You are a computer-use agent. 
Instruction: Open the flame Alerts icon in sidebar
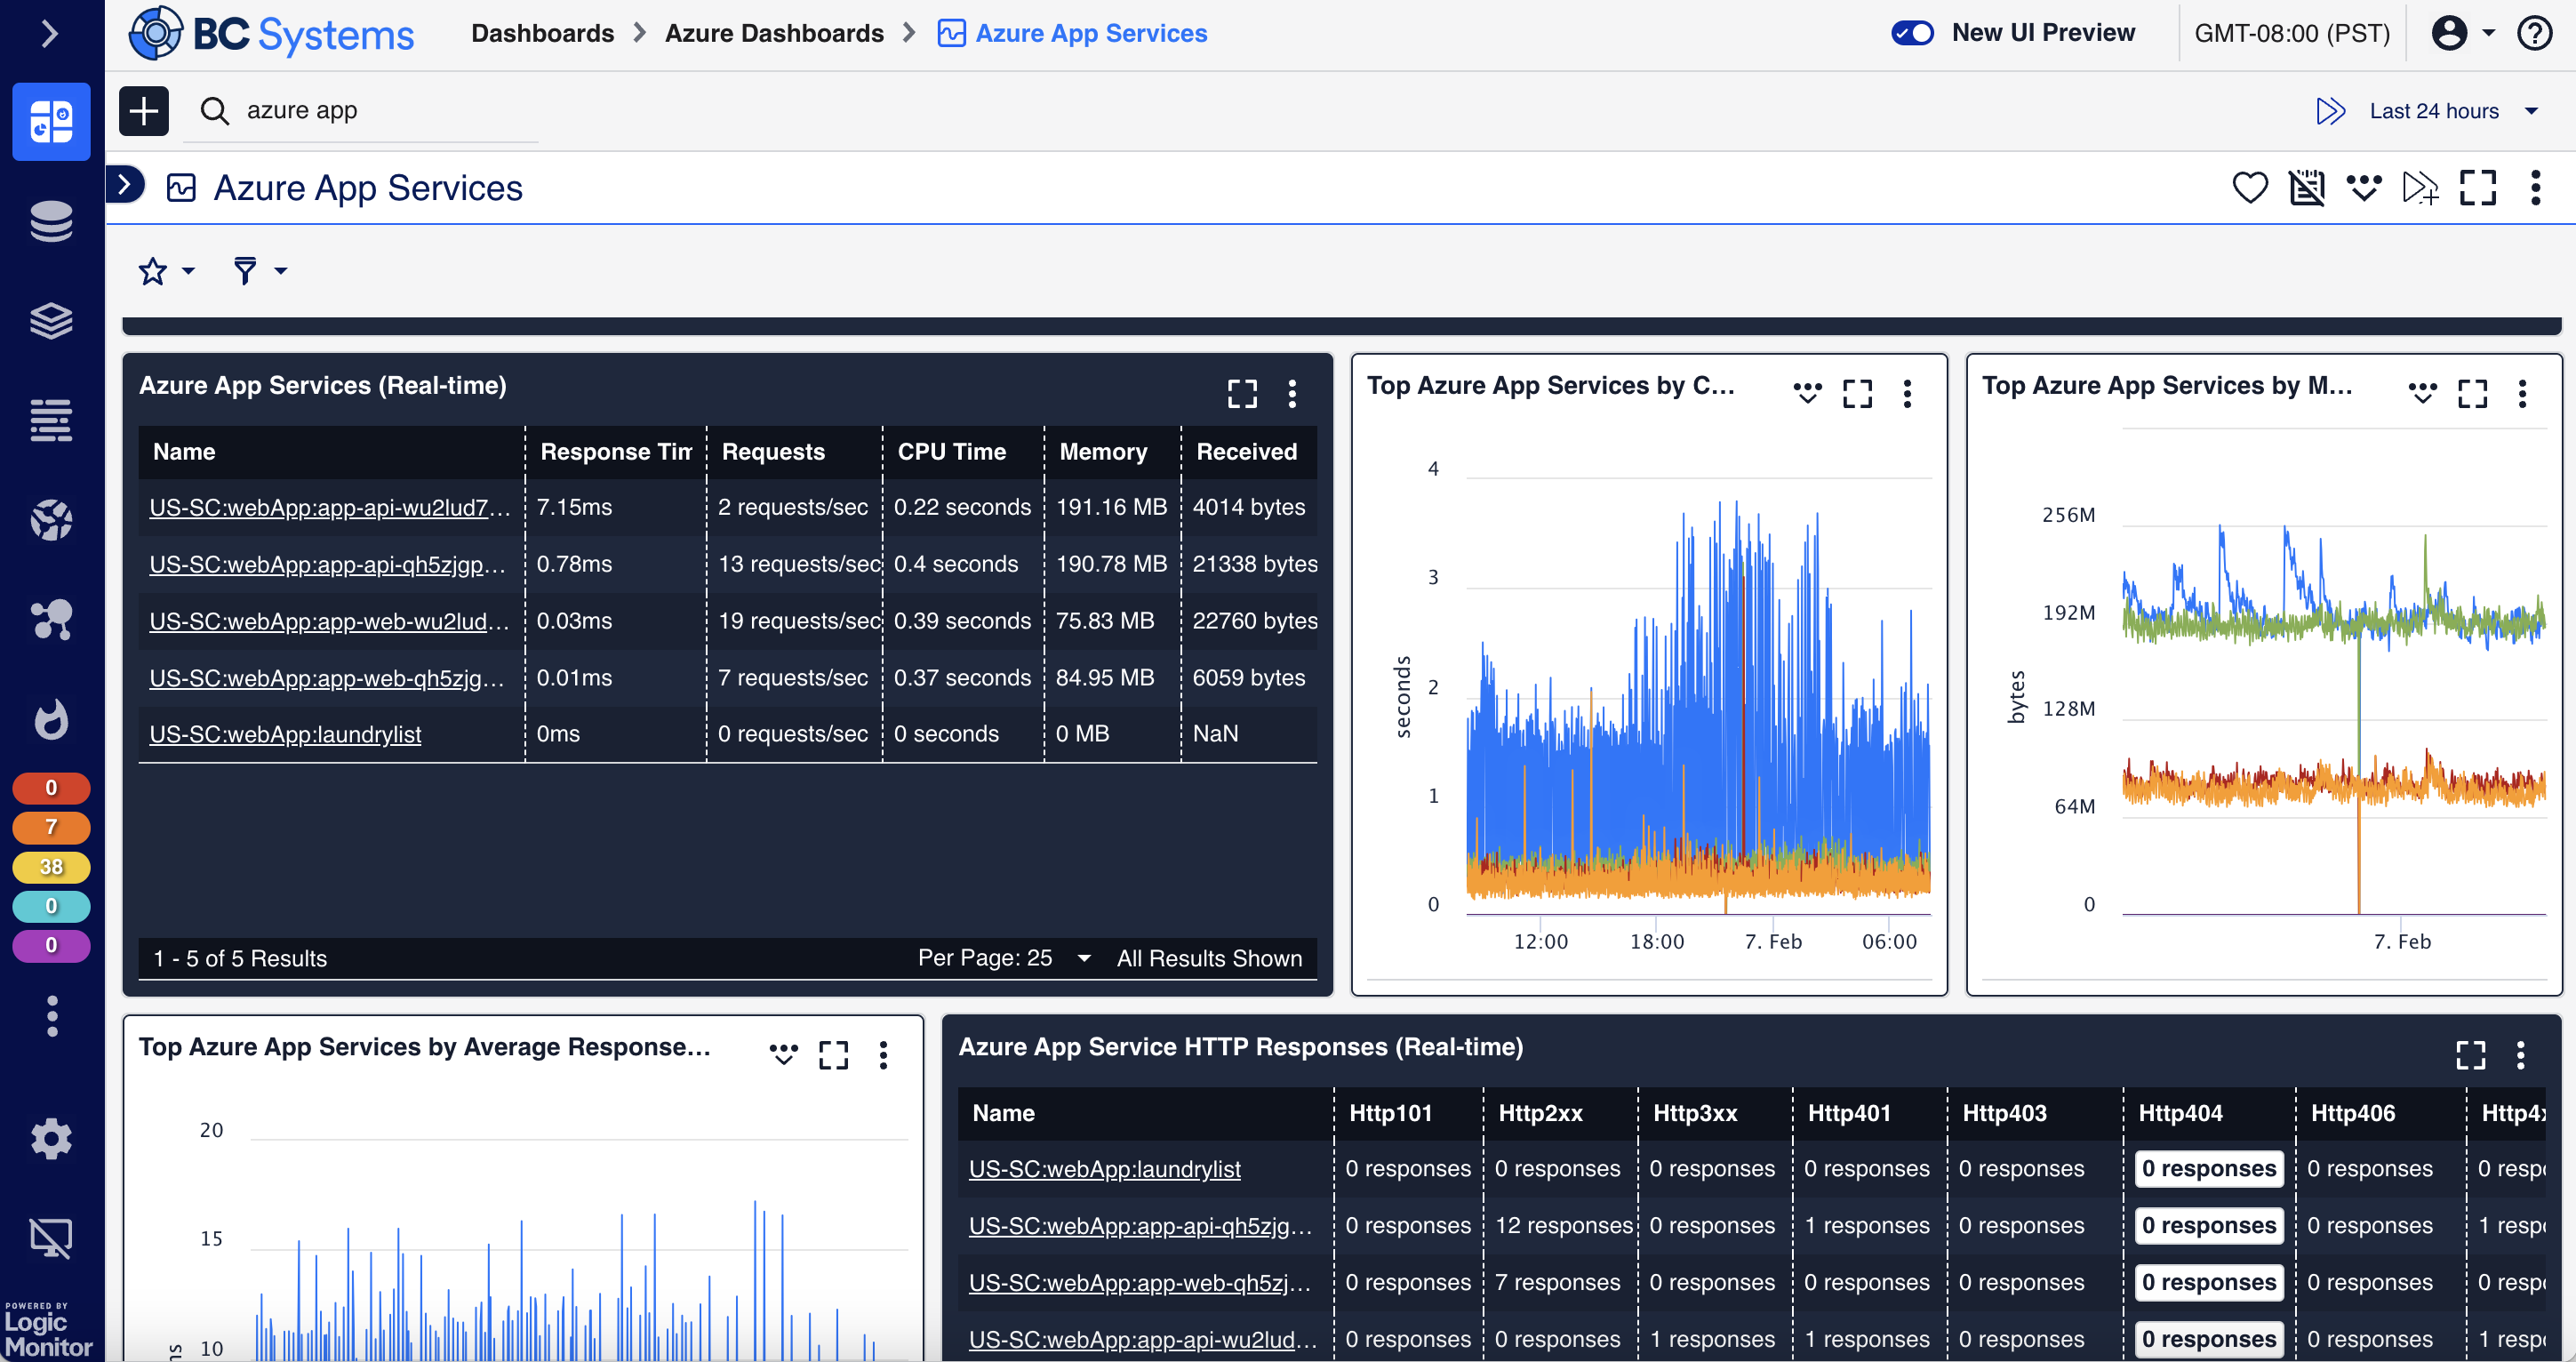point(51,719)
